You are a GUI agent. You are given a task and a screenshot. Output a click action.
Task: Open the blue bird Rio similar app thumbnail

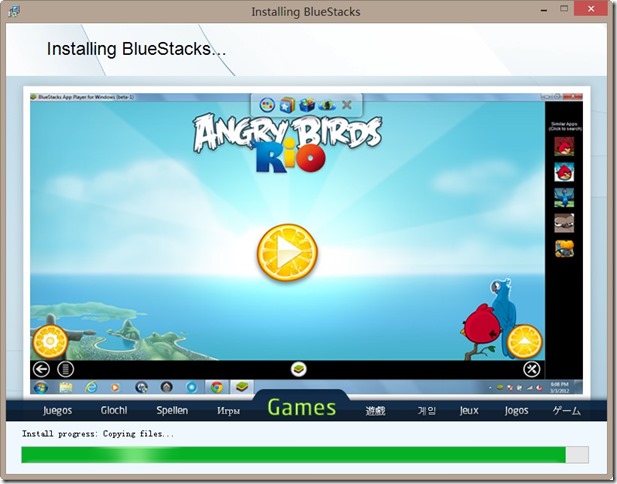pos(564,198)
